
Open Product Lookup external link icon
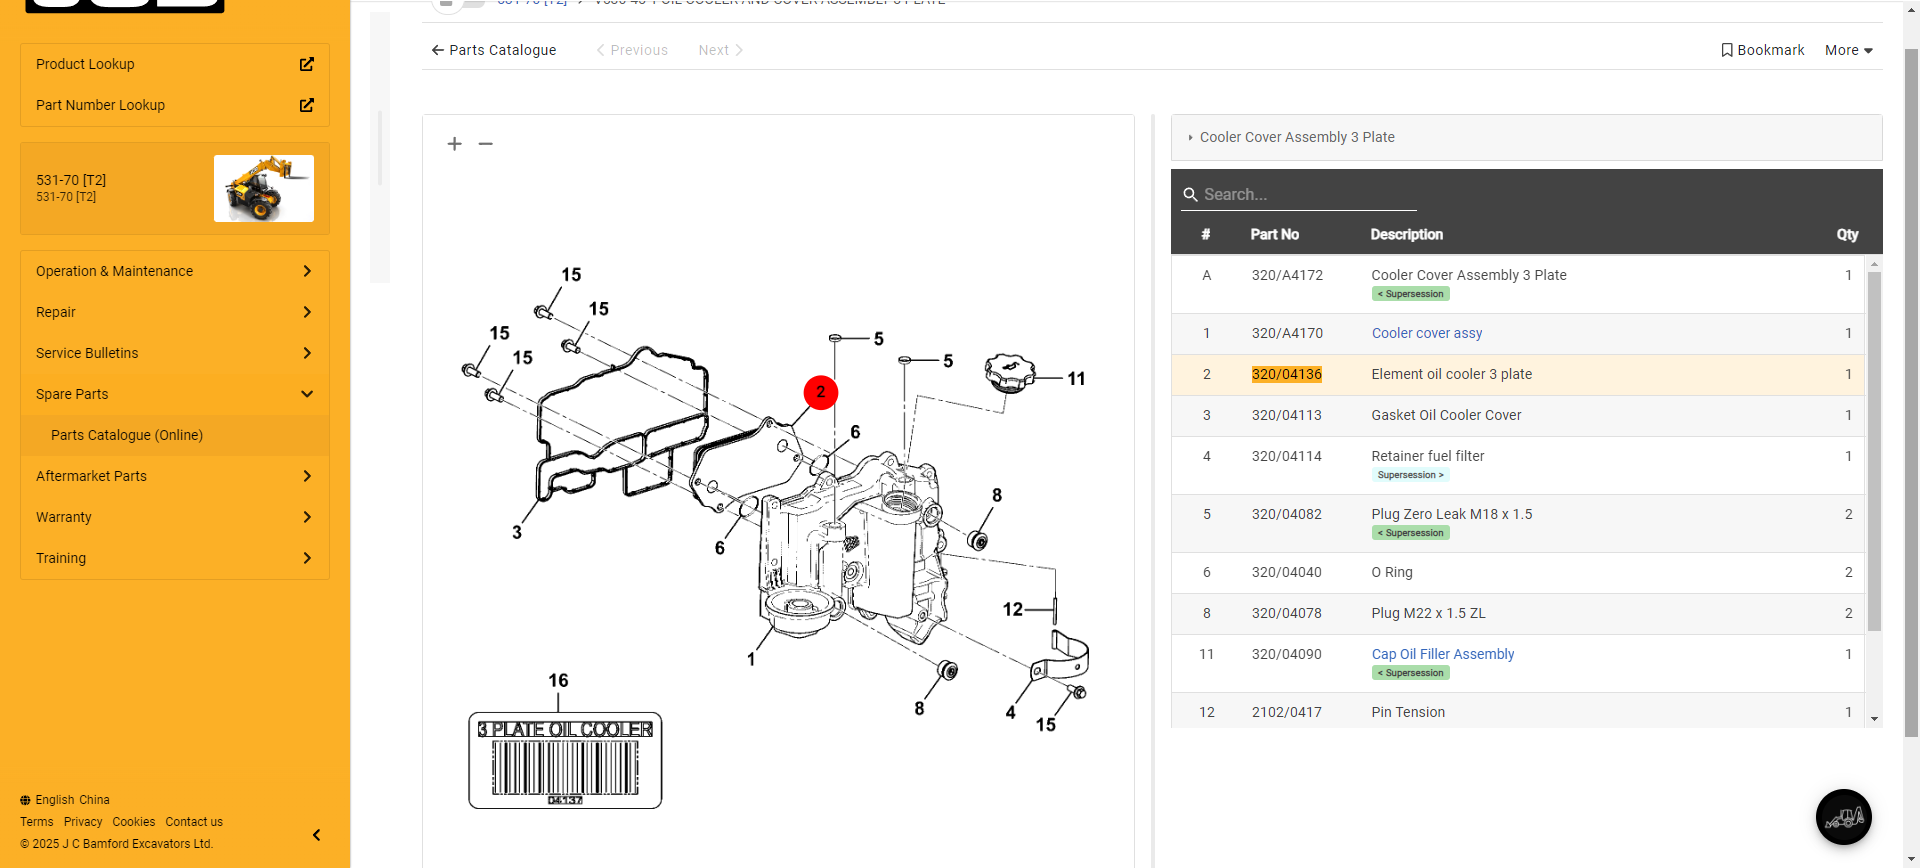tap(307, 64)
